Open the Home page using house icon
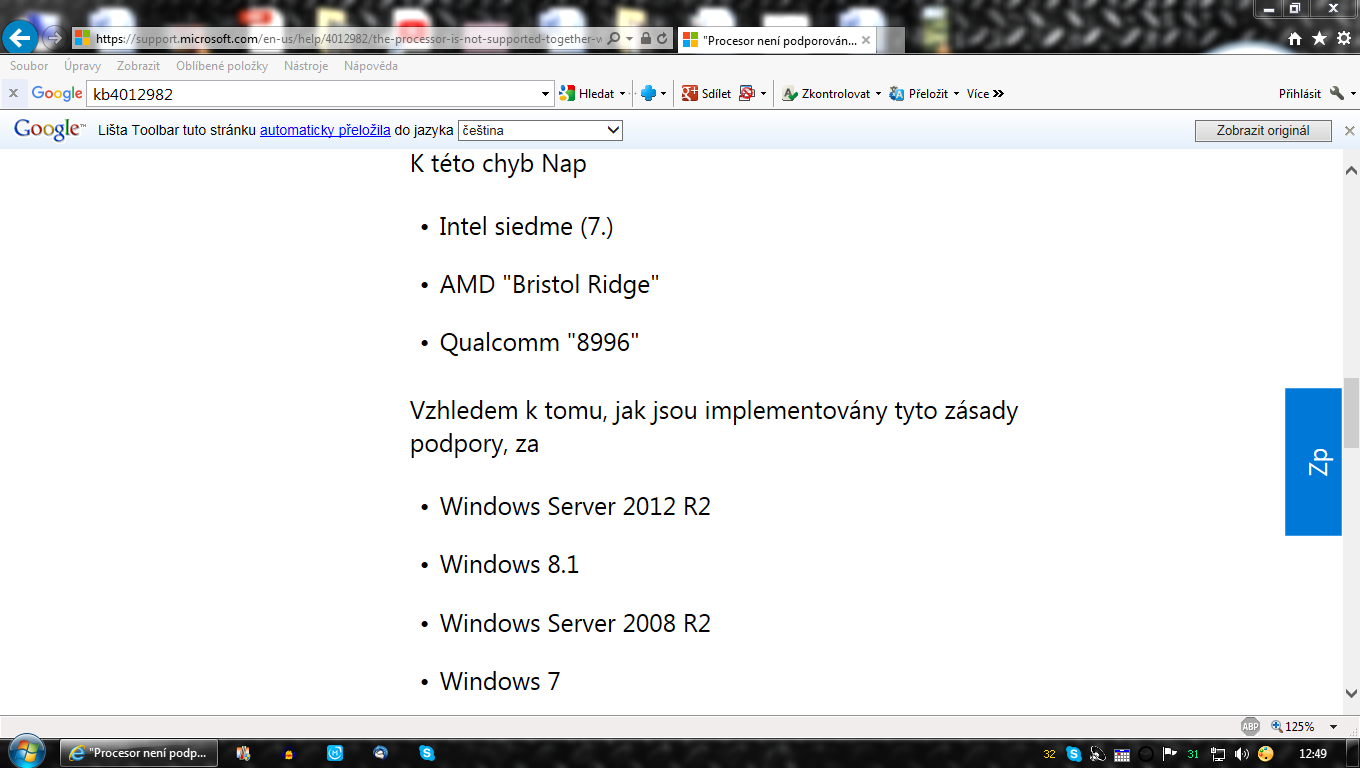1360x768 pixels. [1296, 38]
